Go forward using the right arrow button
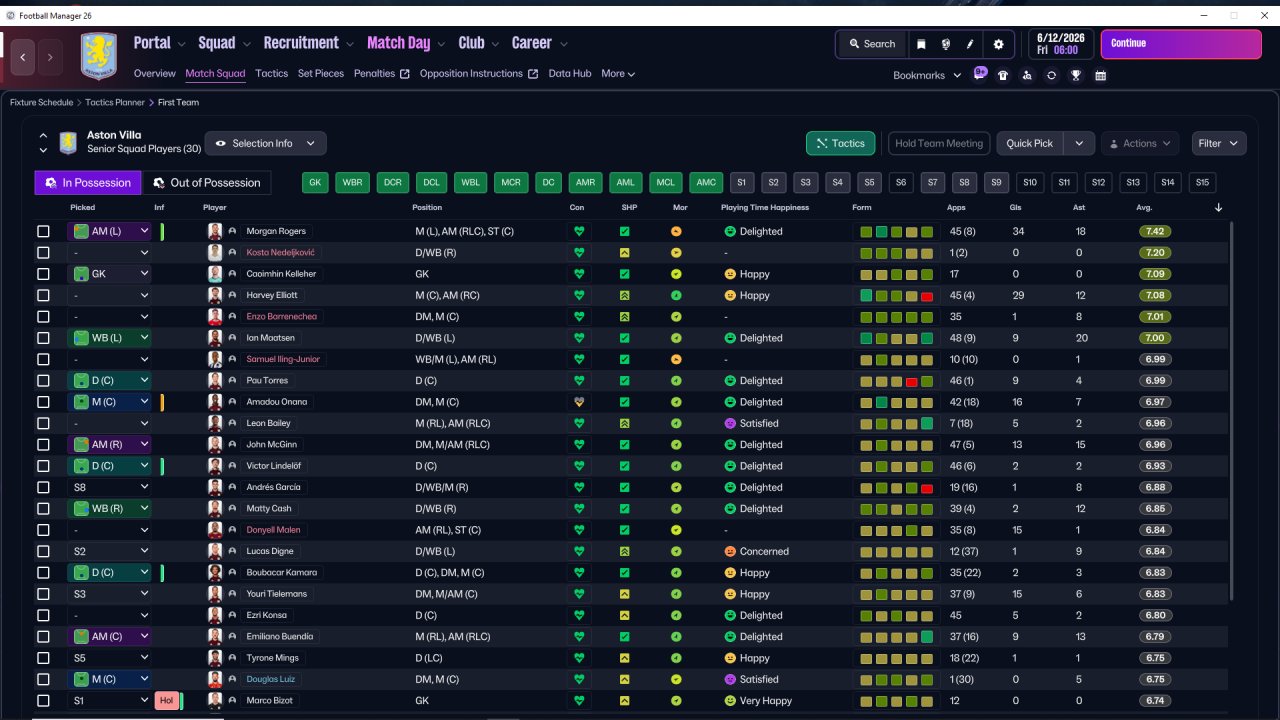Image resolution: width=1280 pixels, height=720 pixels. (x=50, y=58)
